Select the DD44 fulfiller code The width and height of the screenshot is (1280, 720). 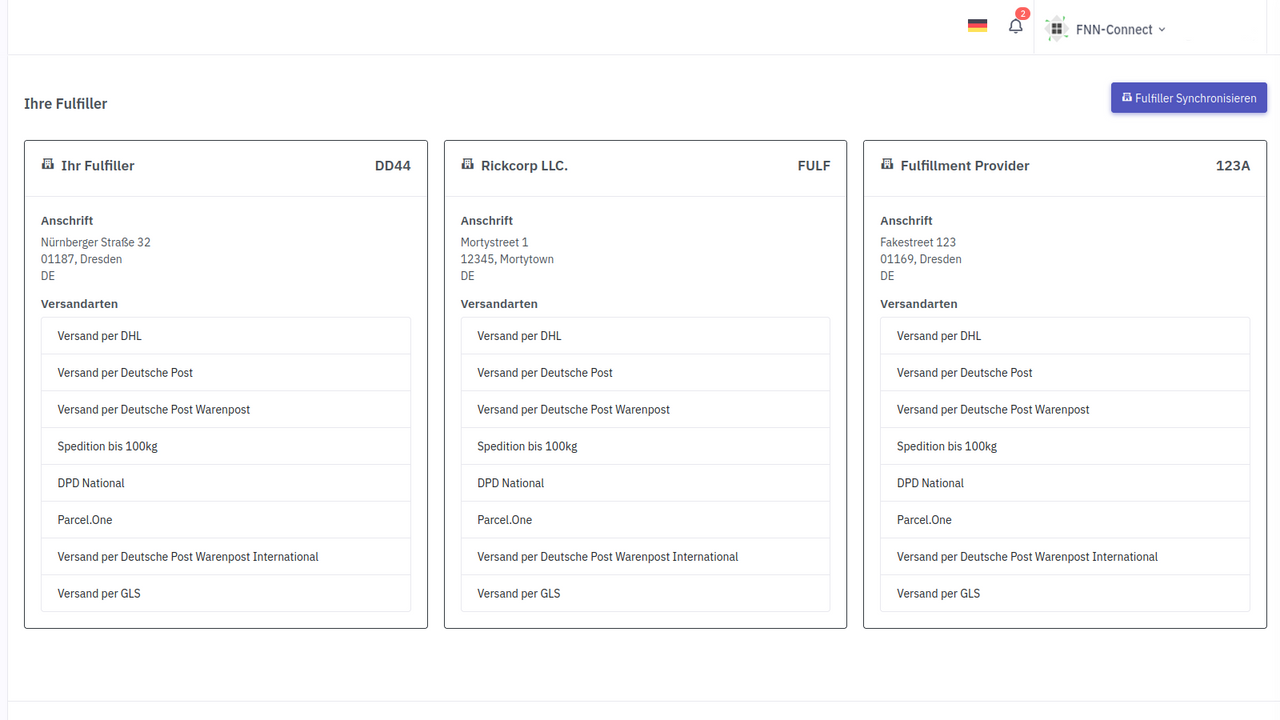point(392,165)
